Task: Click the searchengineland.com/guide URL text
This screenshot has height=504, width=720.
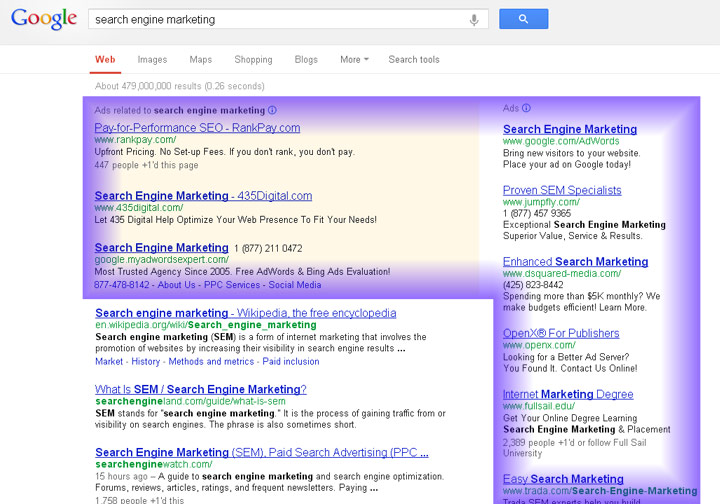Action: [190, 401]
